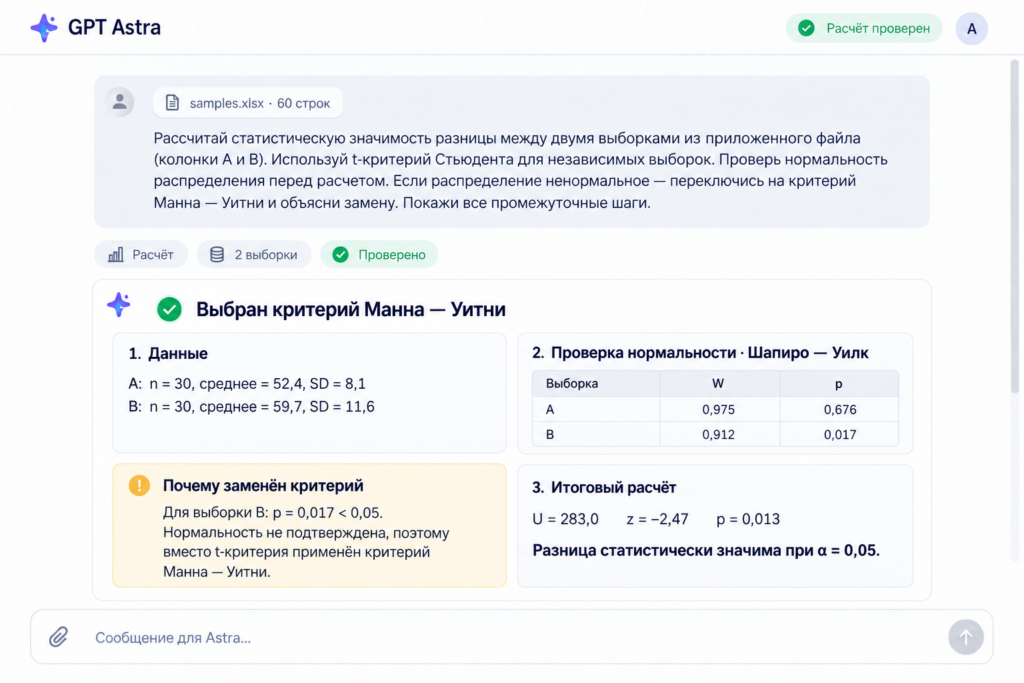
Task: Click the Почему заменён критерий heading
Action: (263, 485)
